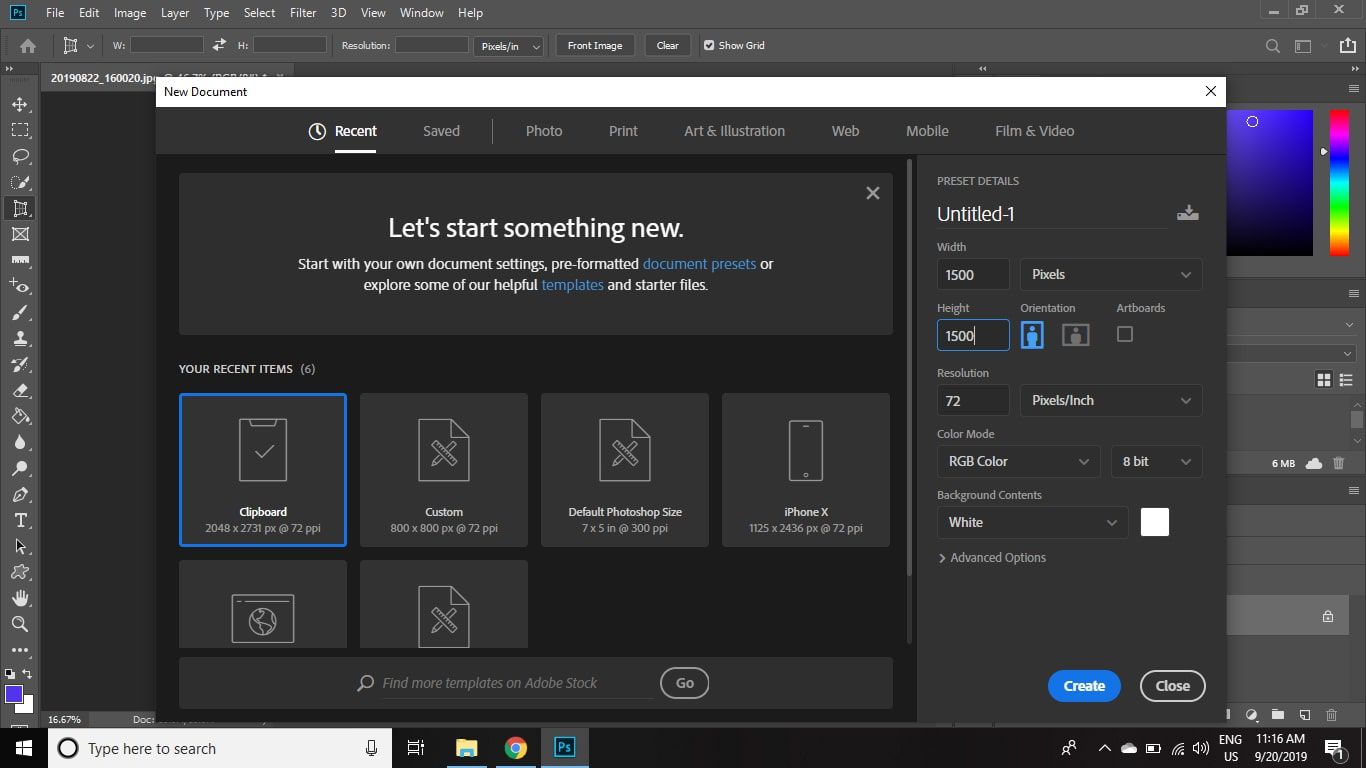Select the Eraser tool
Viewport: 1366px width, 768px height.
coord(20,390)
